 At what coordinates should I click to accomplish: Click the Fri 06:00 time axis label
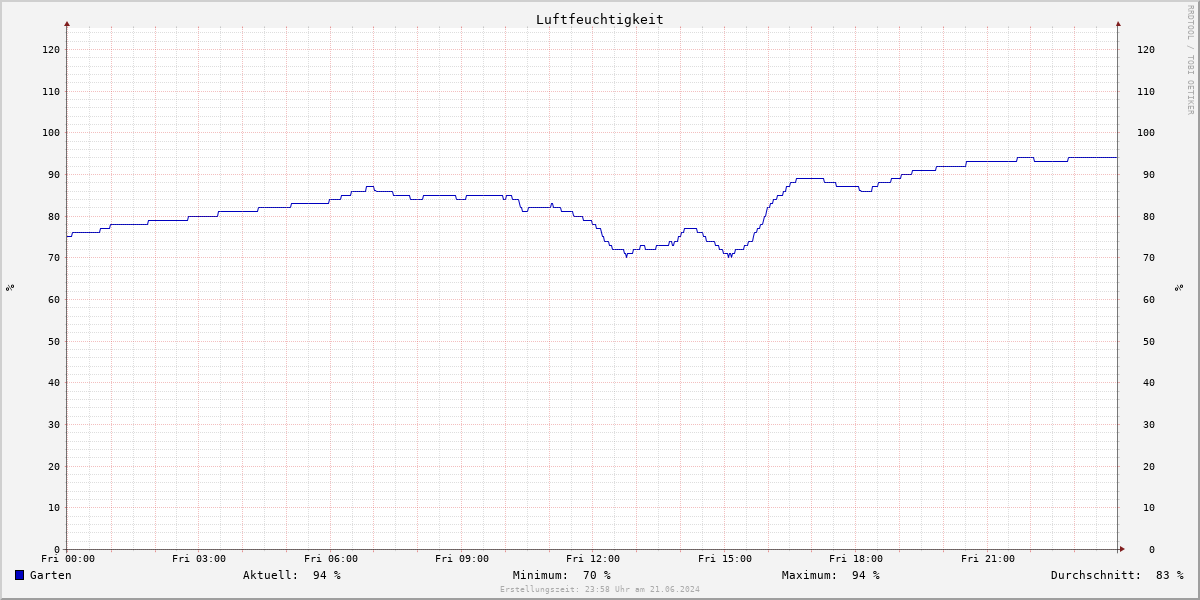click(x=331, y=559)
